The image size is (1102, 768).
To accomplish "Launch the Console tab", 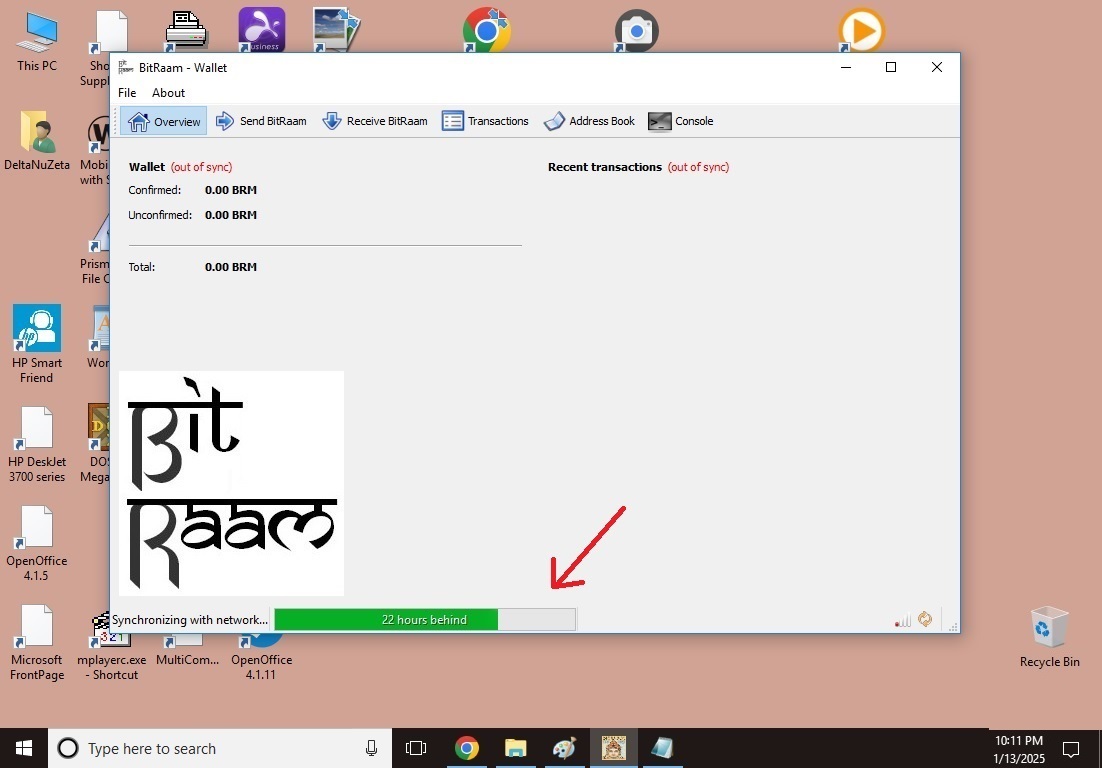I will [x=680, y=121].
